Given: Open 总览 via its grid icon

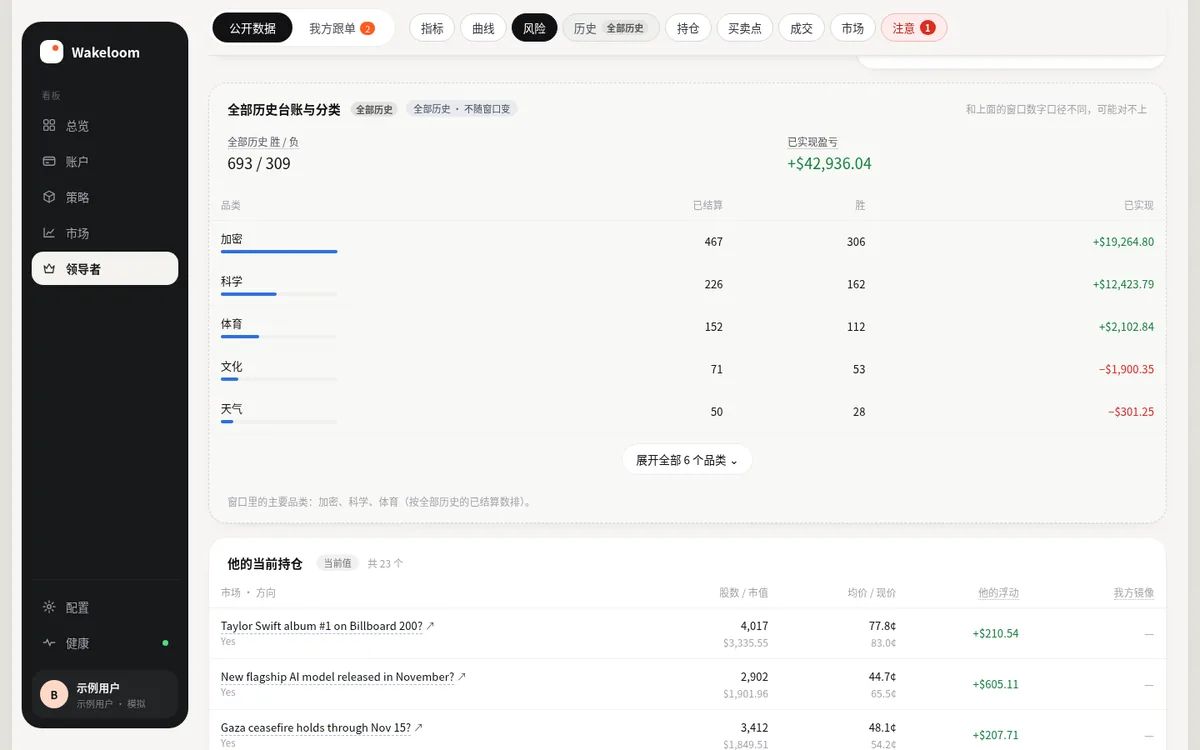Looking at the screenshot, I should click(49, 126).
